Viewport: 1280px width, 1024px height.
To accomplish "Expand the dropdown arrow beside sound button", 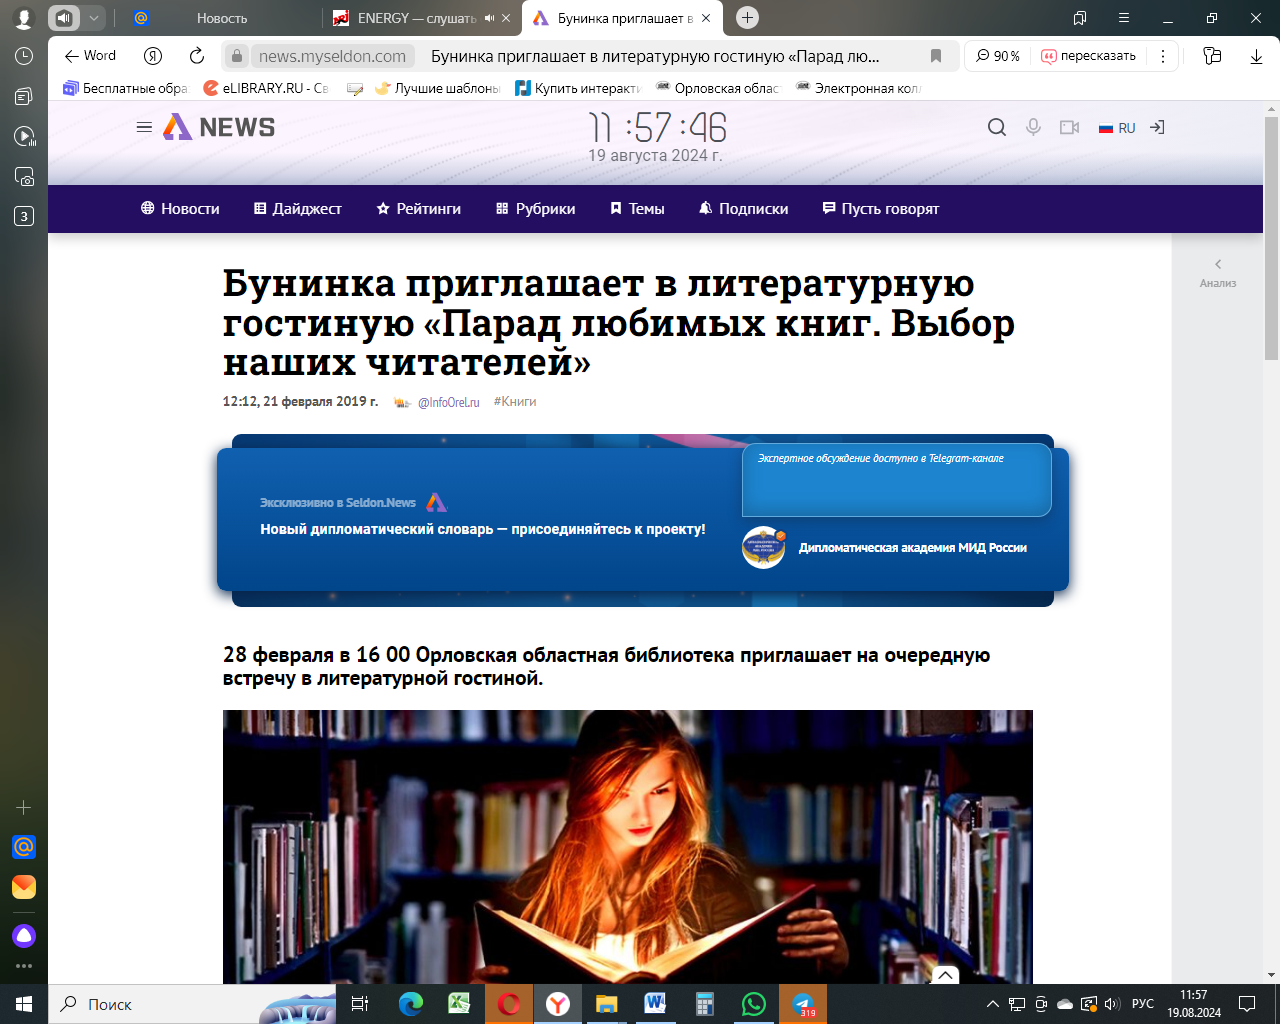I will (93, 18).
